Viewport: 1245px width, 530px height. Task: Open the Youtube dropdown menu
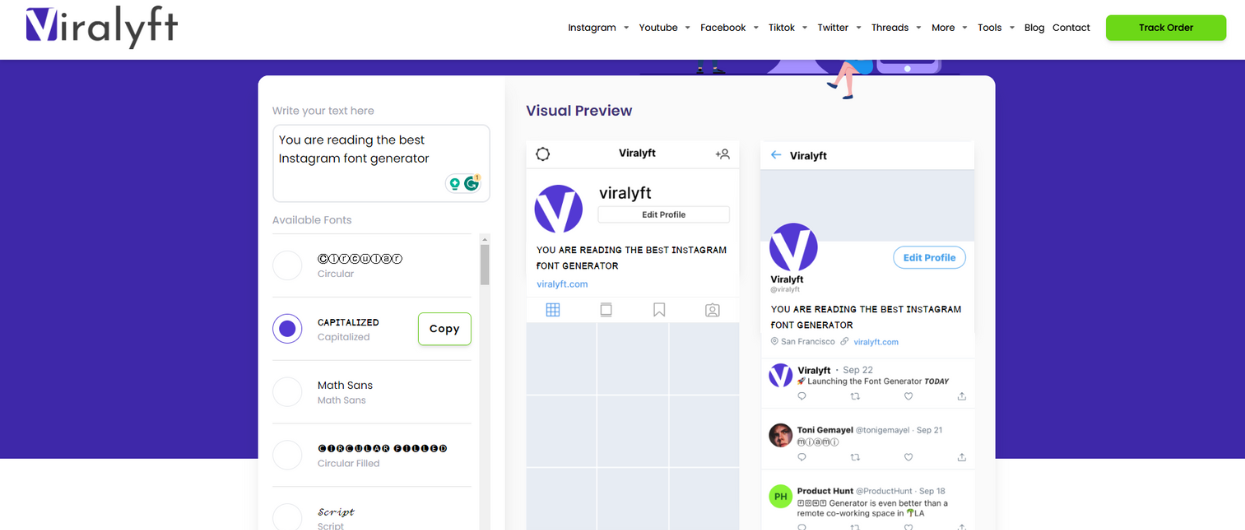664,28
